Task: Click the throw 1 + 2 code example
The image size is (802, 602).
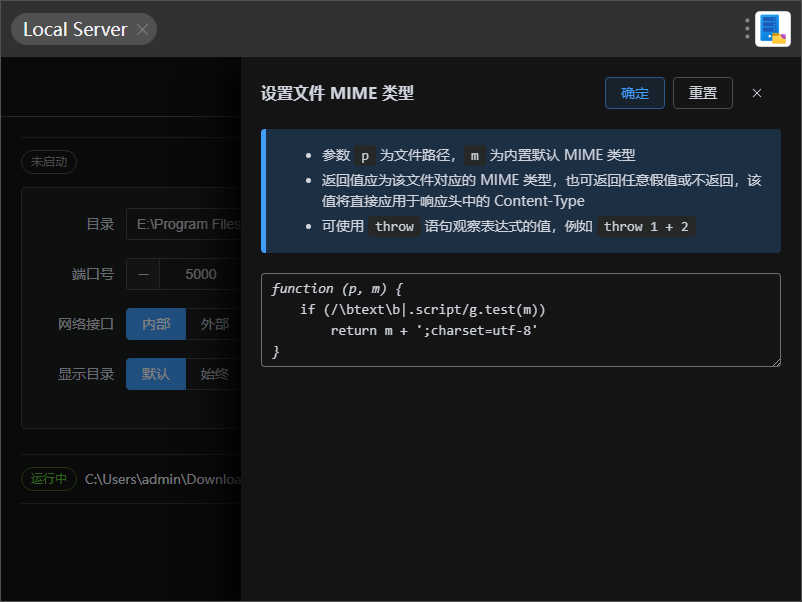Action: (646, 226)
